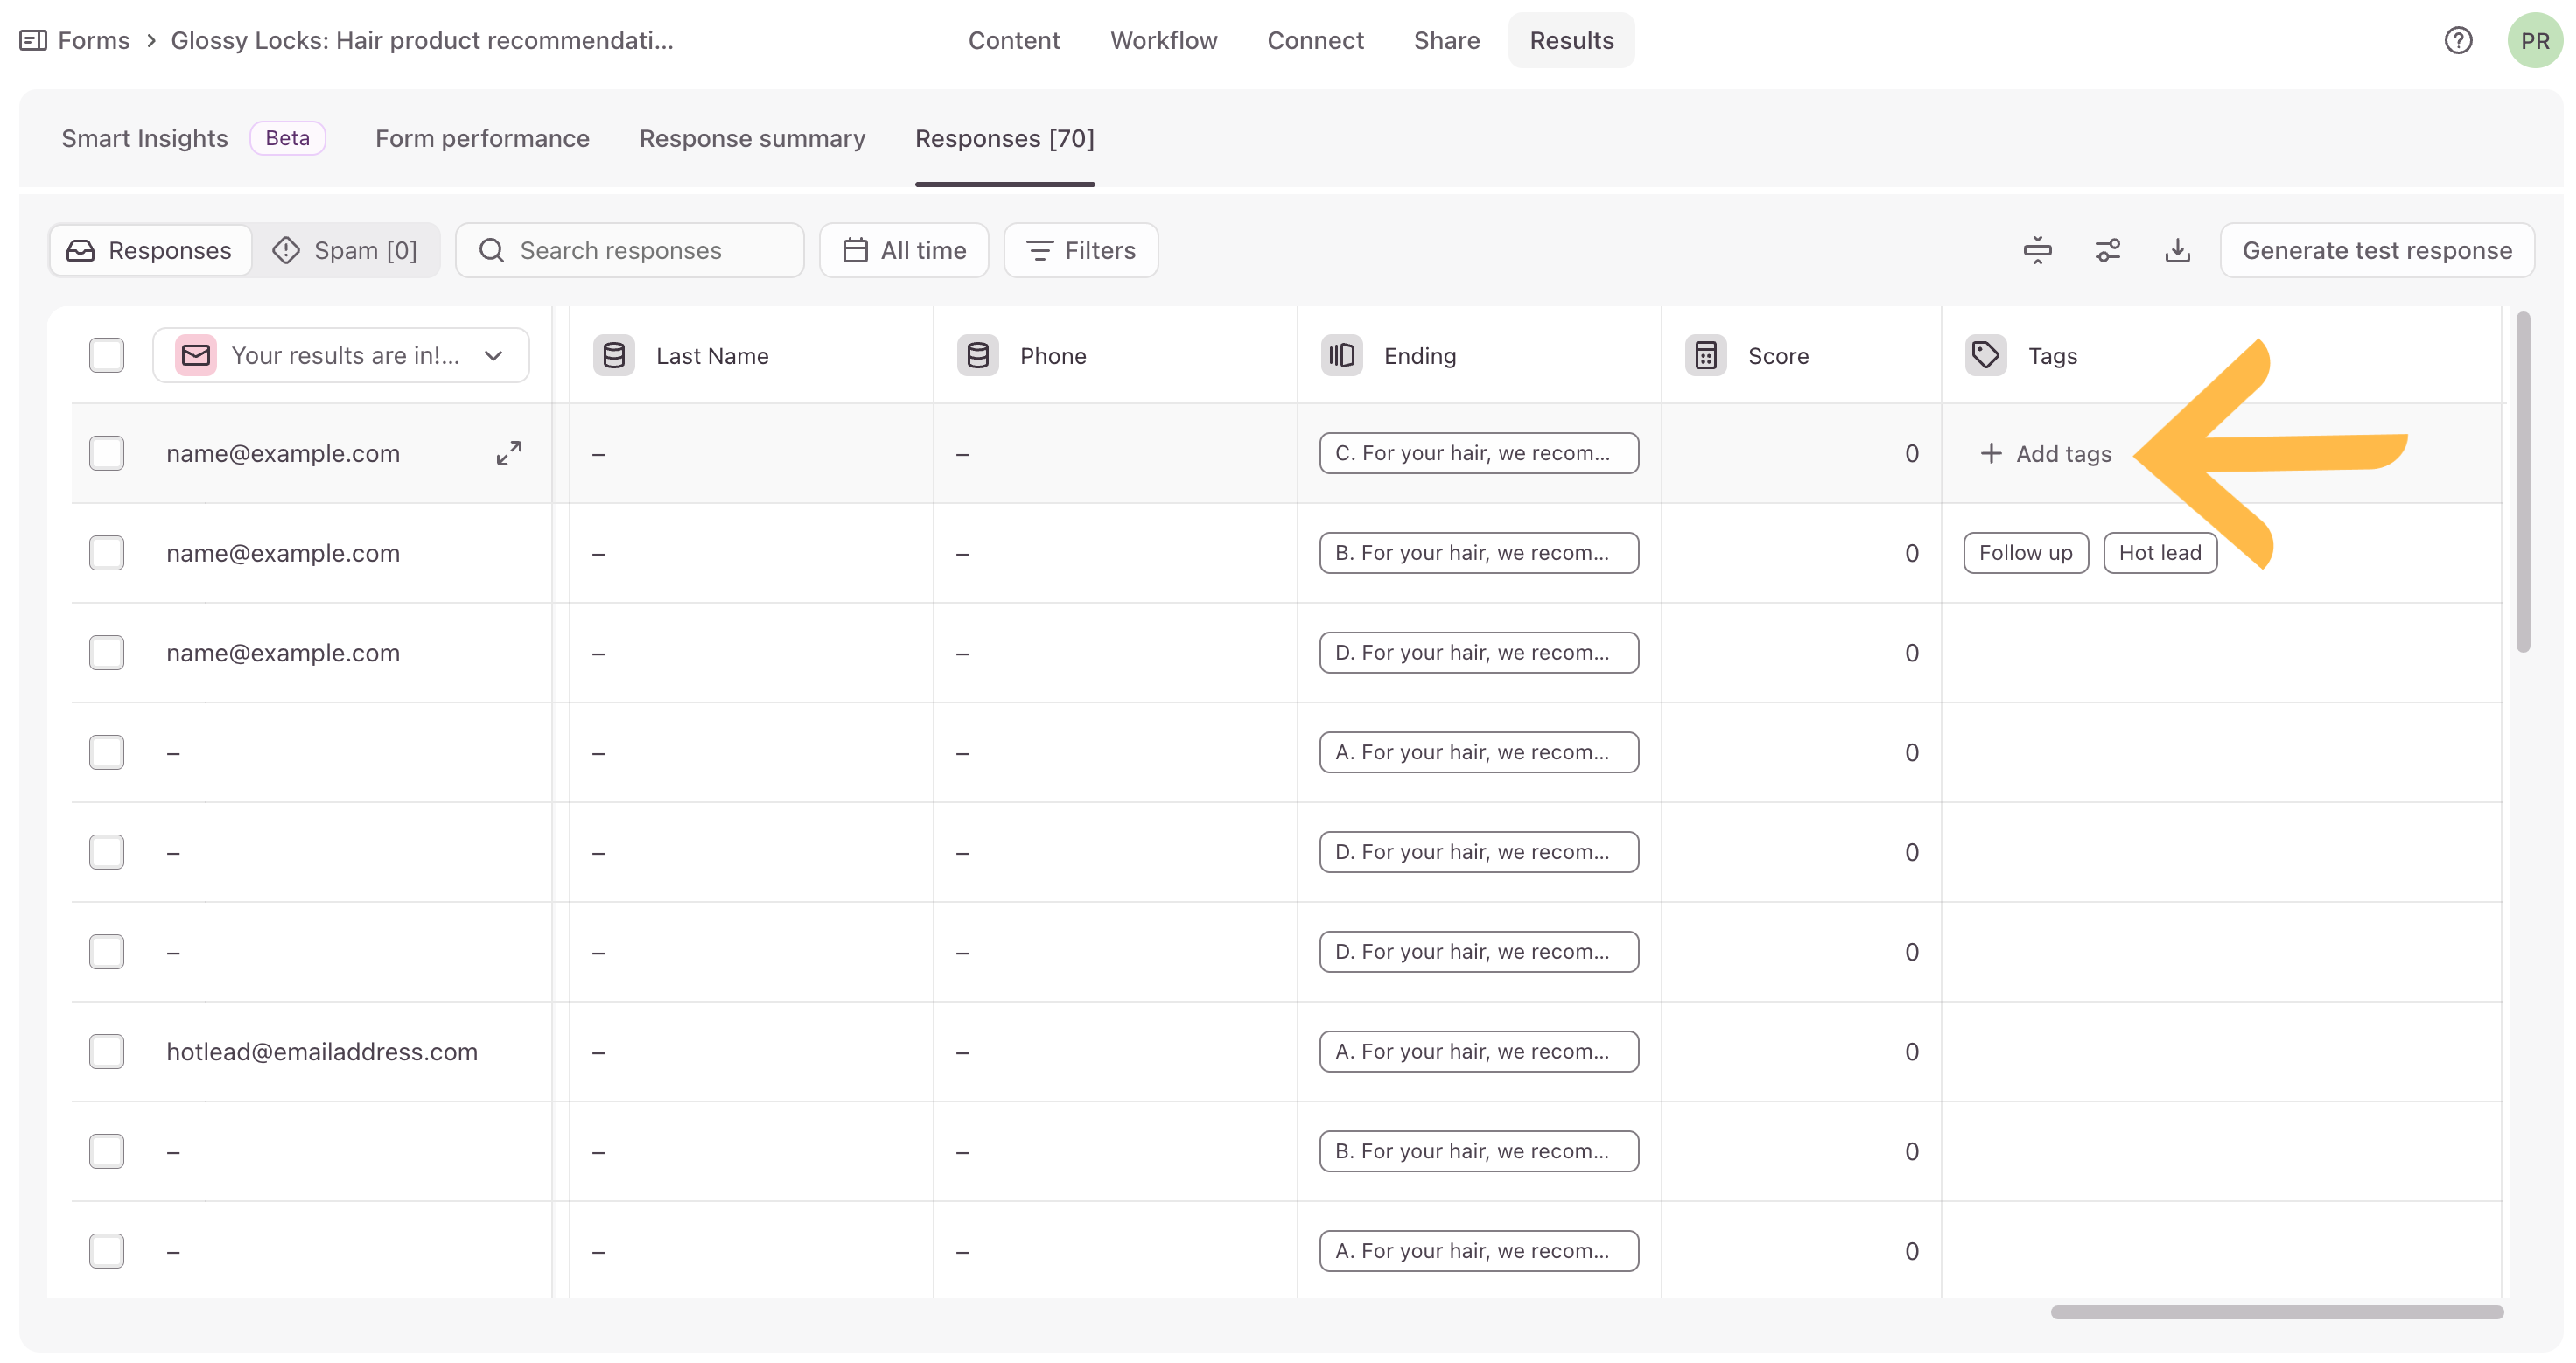The image size is (2576, 1363).
Task: Show the Spam [0] view
Action: (x=345, y=250)
